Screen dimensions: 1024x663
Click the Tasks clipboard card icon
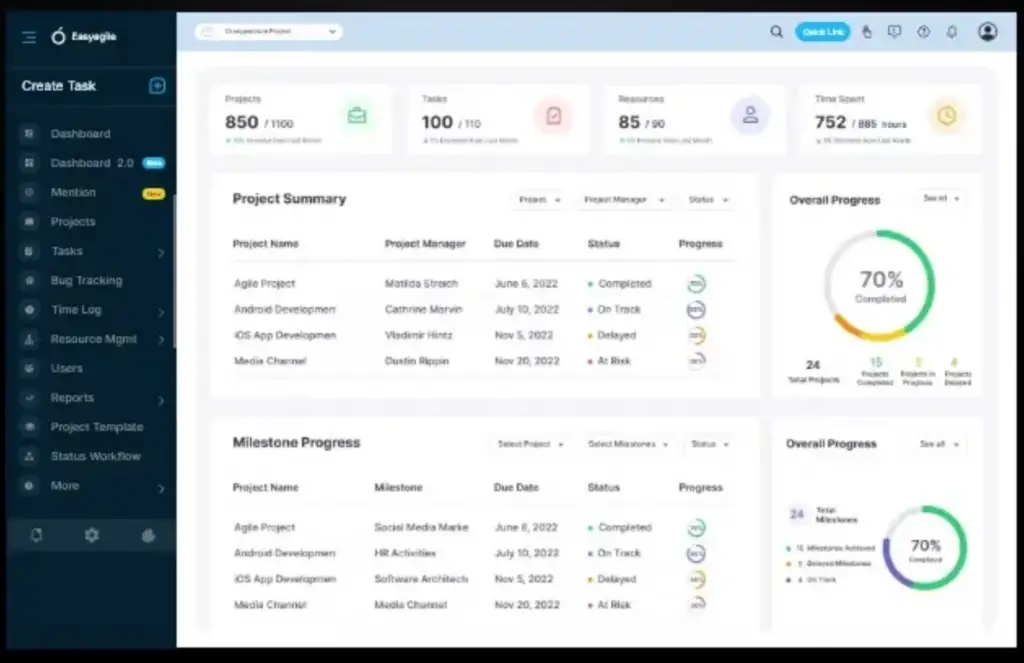[554, 116]
